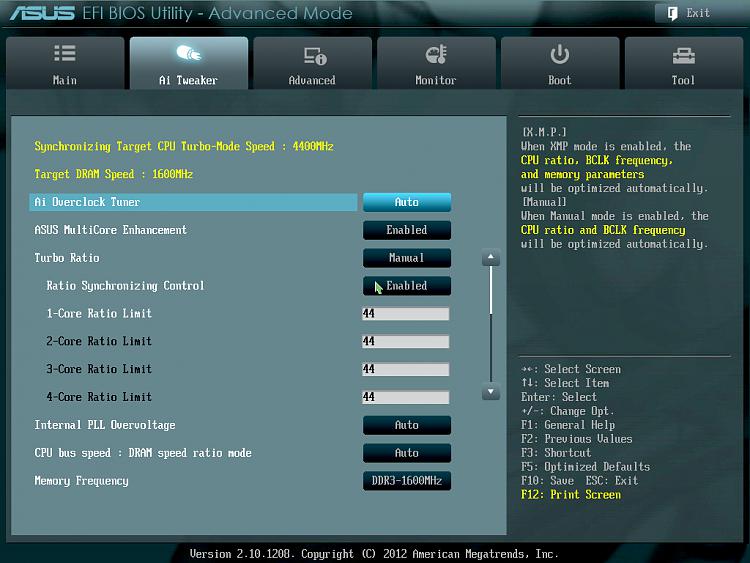Select 1-Core Ratio Limit label

click(99, 314)
